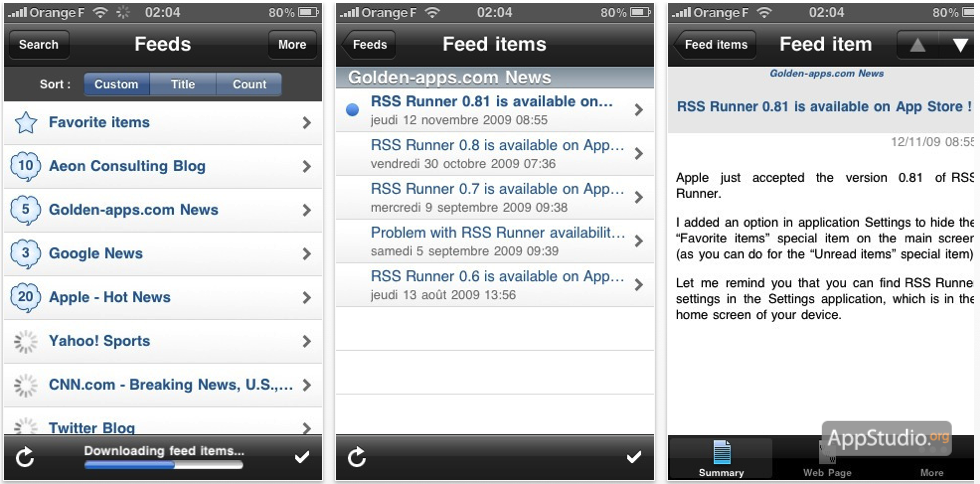This screenshot has height=484, width=980.
Task: Tap the Aeon Consulting Blog unread count badge
Action: point(26,166)
